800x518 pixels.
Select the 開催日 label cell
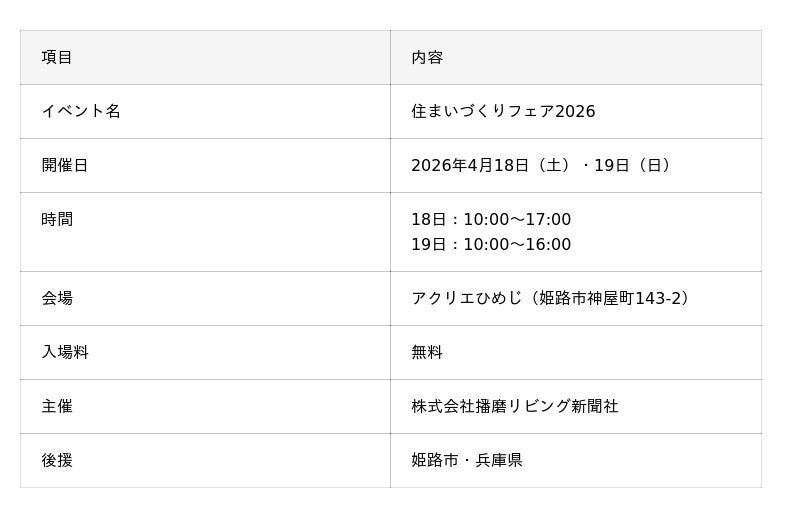pos(65,165)
